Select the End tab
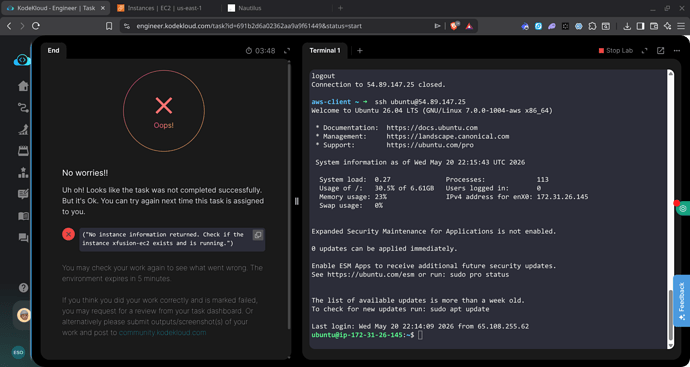This screenshot has height=367, width=690. [53, 51]
